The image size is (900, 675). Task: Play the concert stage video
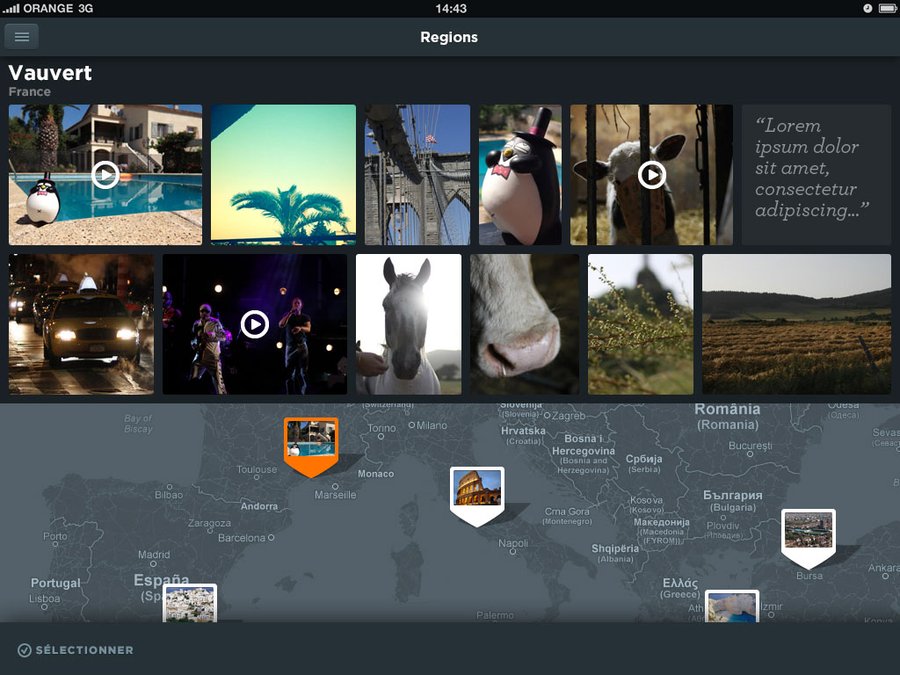click(x=254, y=324)
